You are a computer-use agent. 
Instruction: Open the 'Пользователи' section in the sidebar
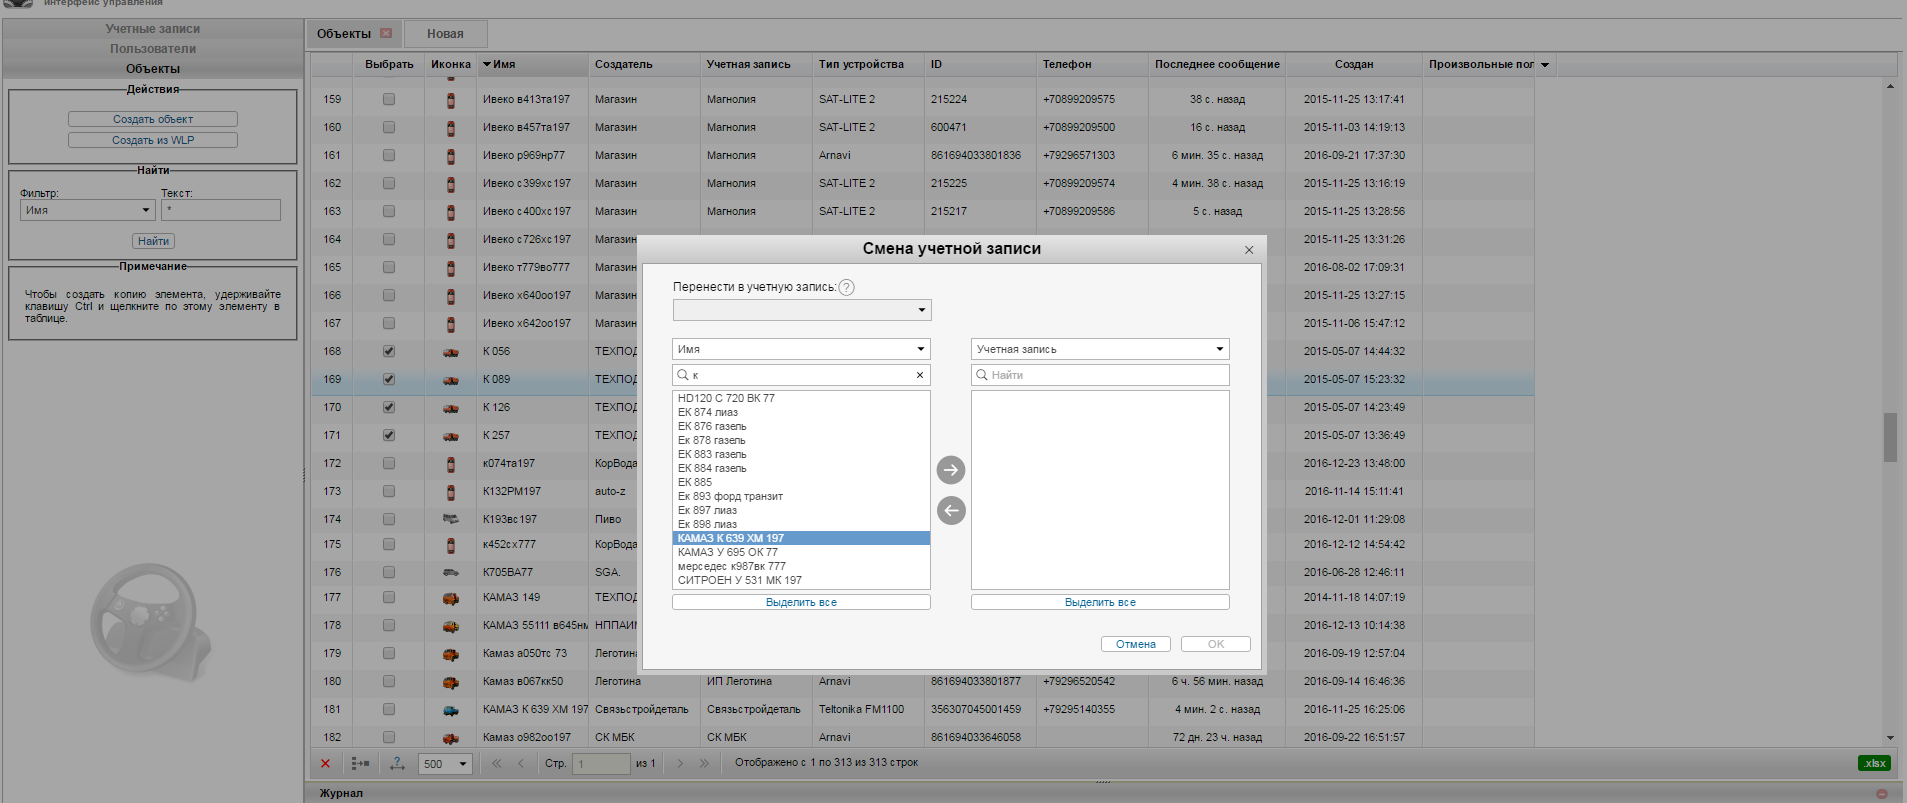point(153,49)
